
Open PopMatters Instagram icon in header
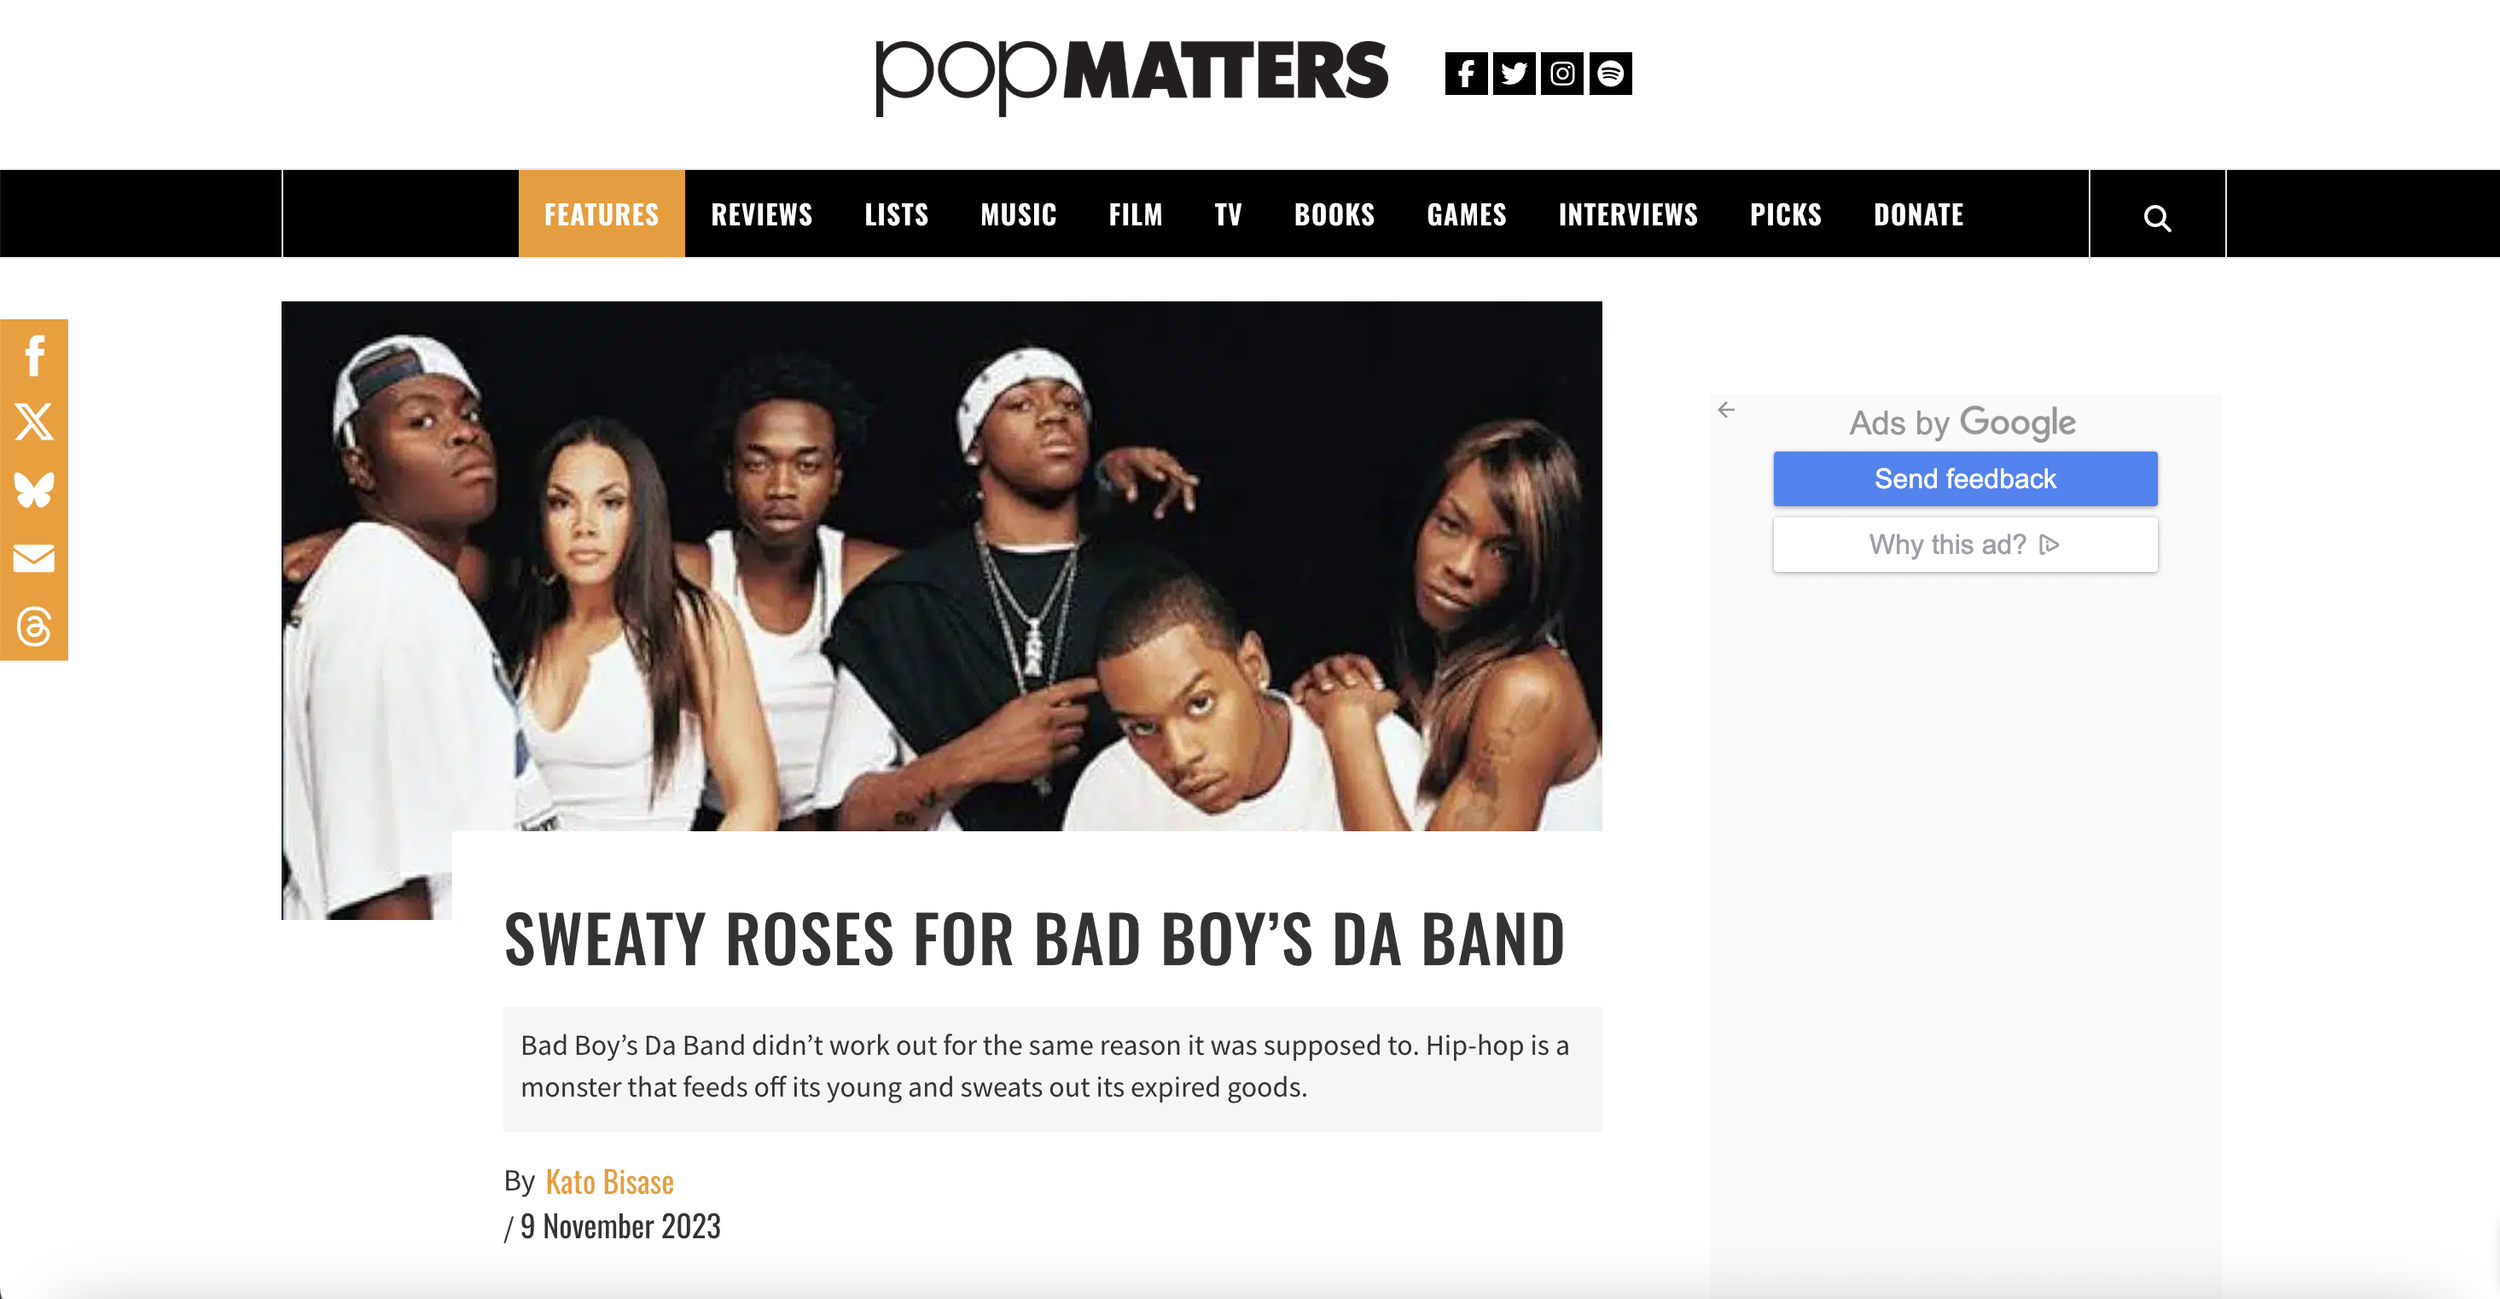coord(1562,73)
